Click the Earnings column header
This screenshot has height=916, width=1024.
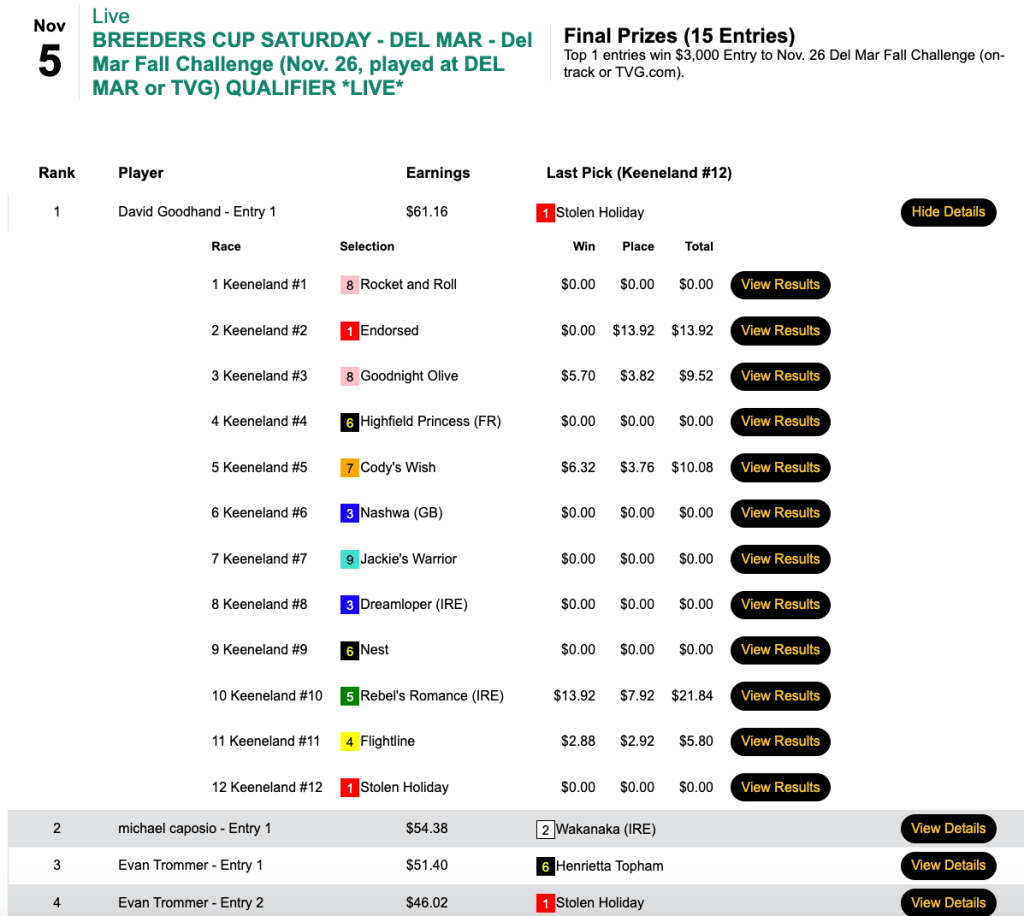pyautogui.click(x=437, y=173)
